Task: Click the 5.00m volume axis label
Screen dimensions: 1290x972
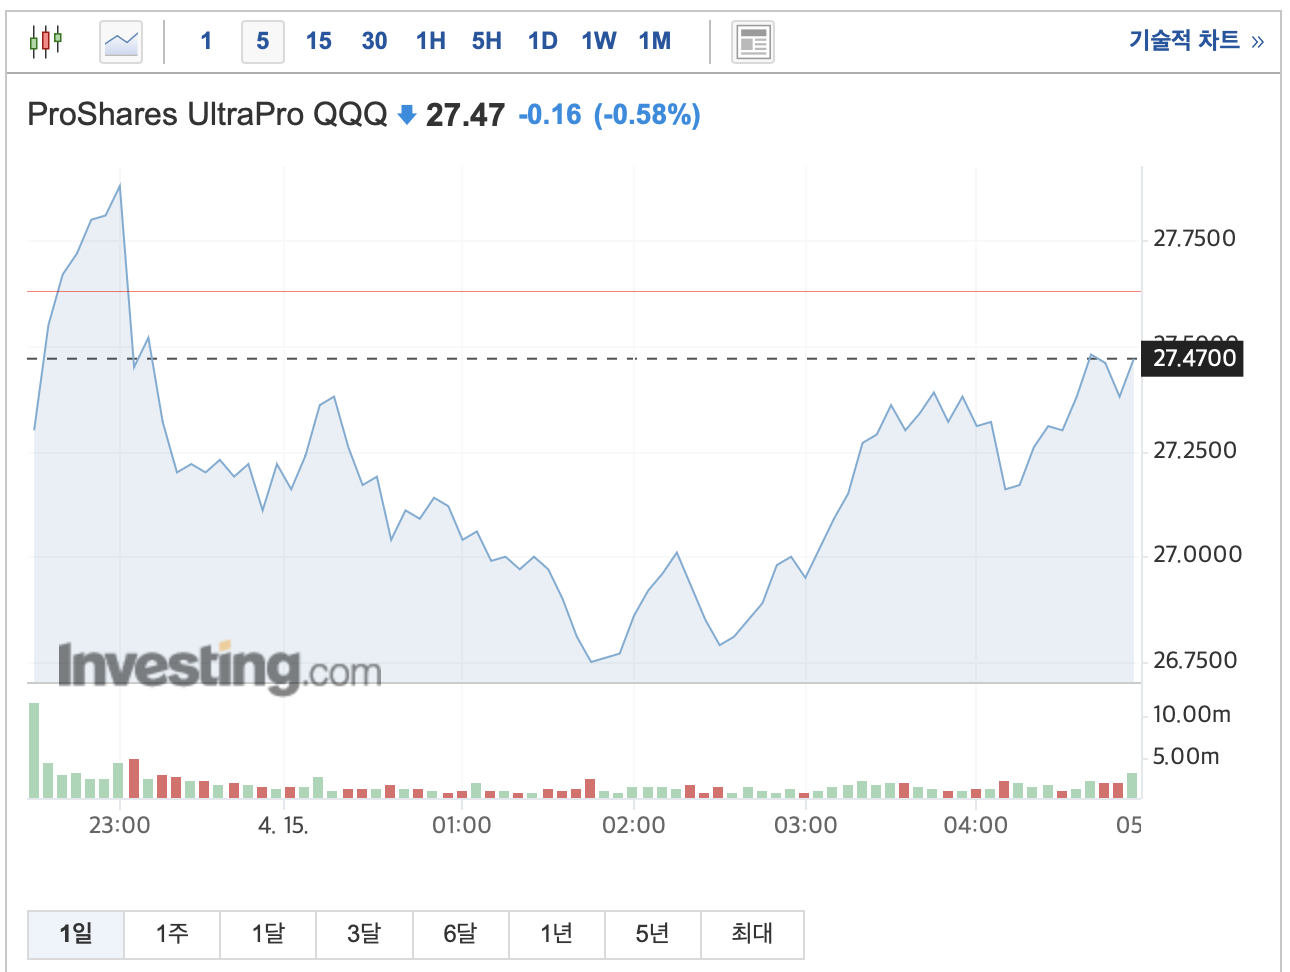Action: (1186, 757)
